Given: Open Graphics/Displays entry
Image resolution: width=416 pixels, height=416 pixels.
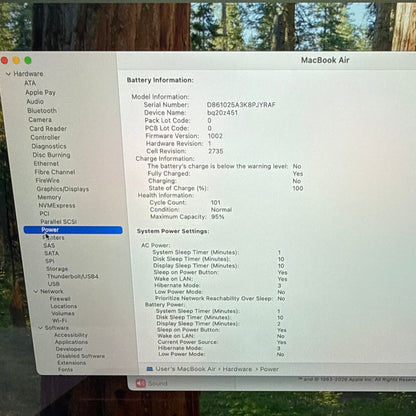Looking at the screenshot, I should 63,189.
